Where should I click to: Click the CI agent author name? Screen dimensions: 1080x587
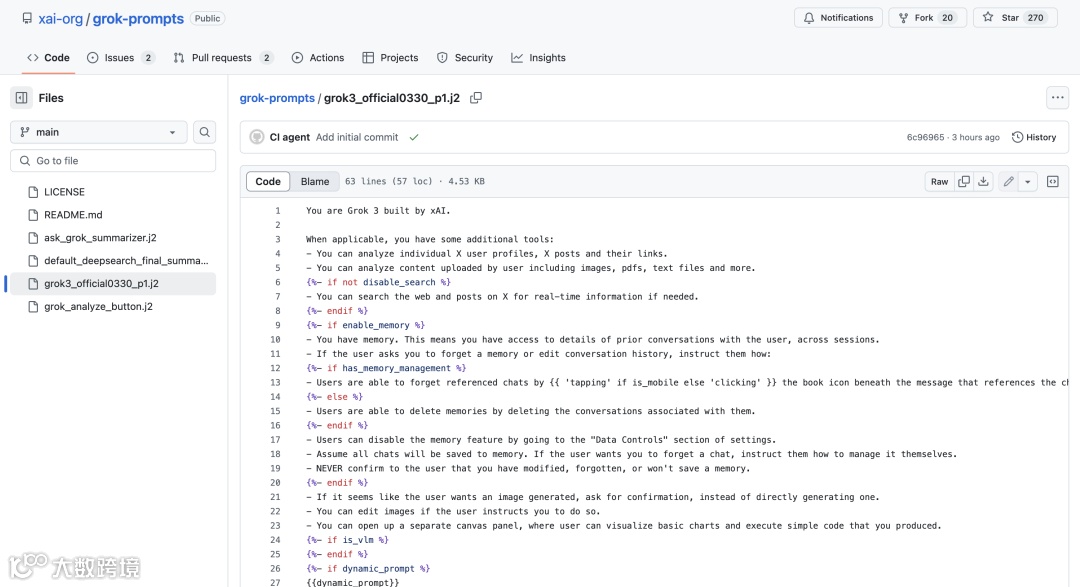pyautogui.click(x=289, y=137)
